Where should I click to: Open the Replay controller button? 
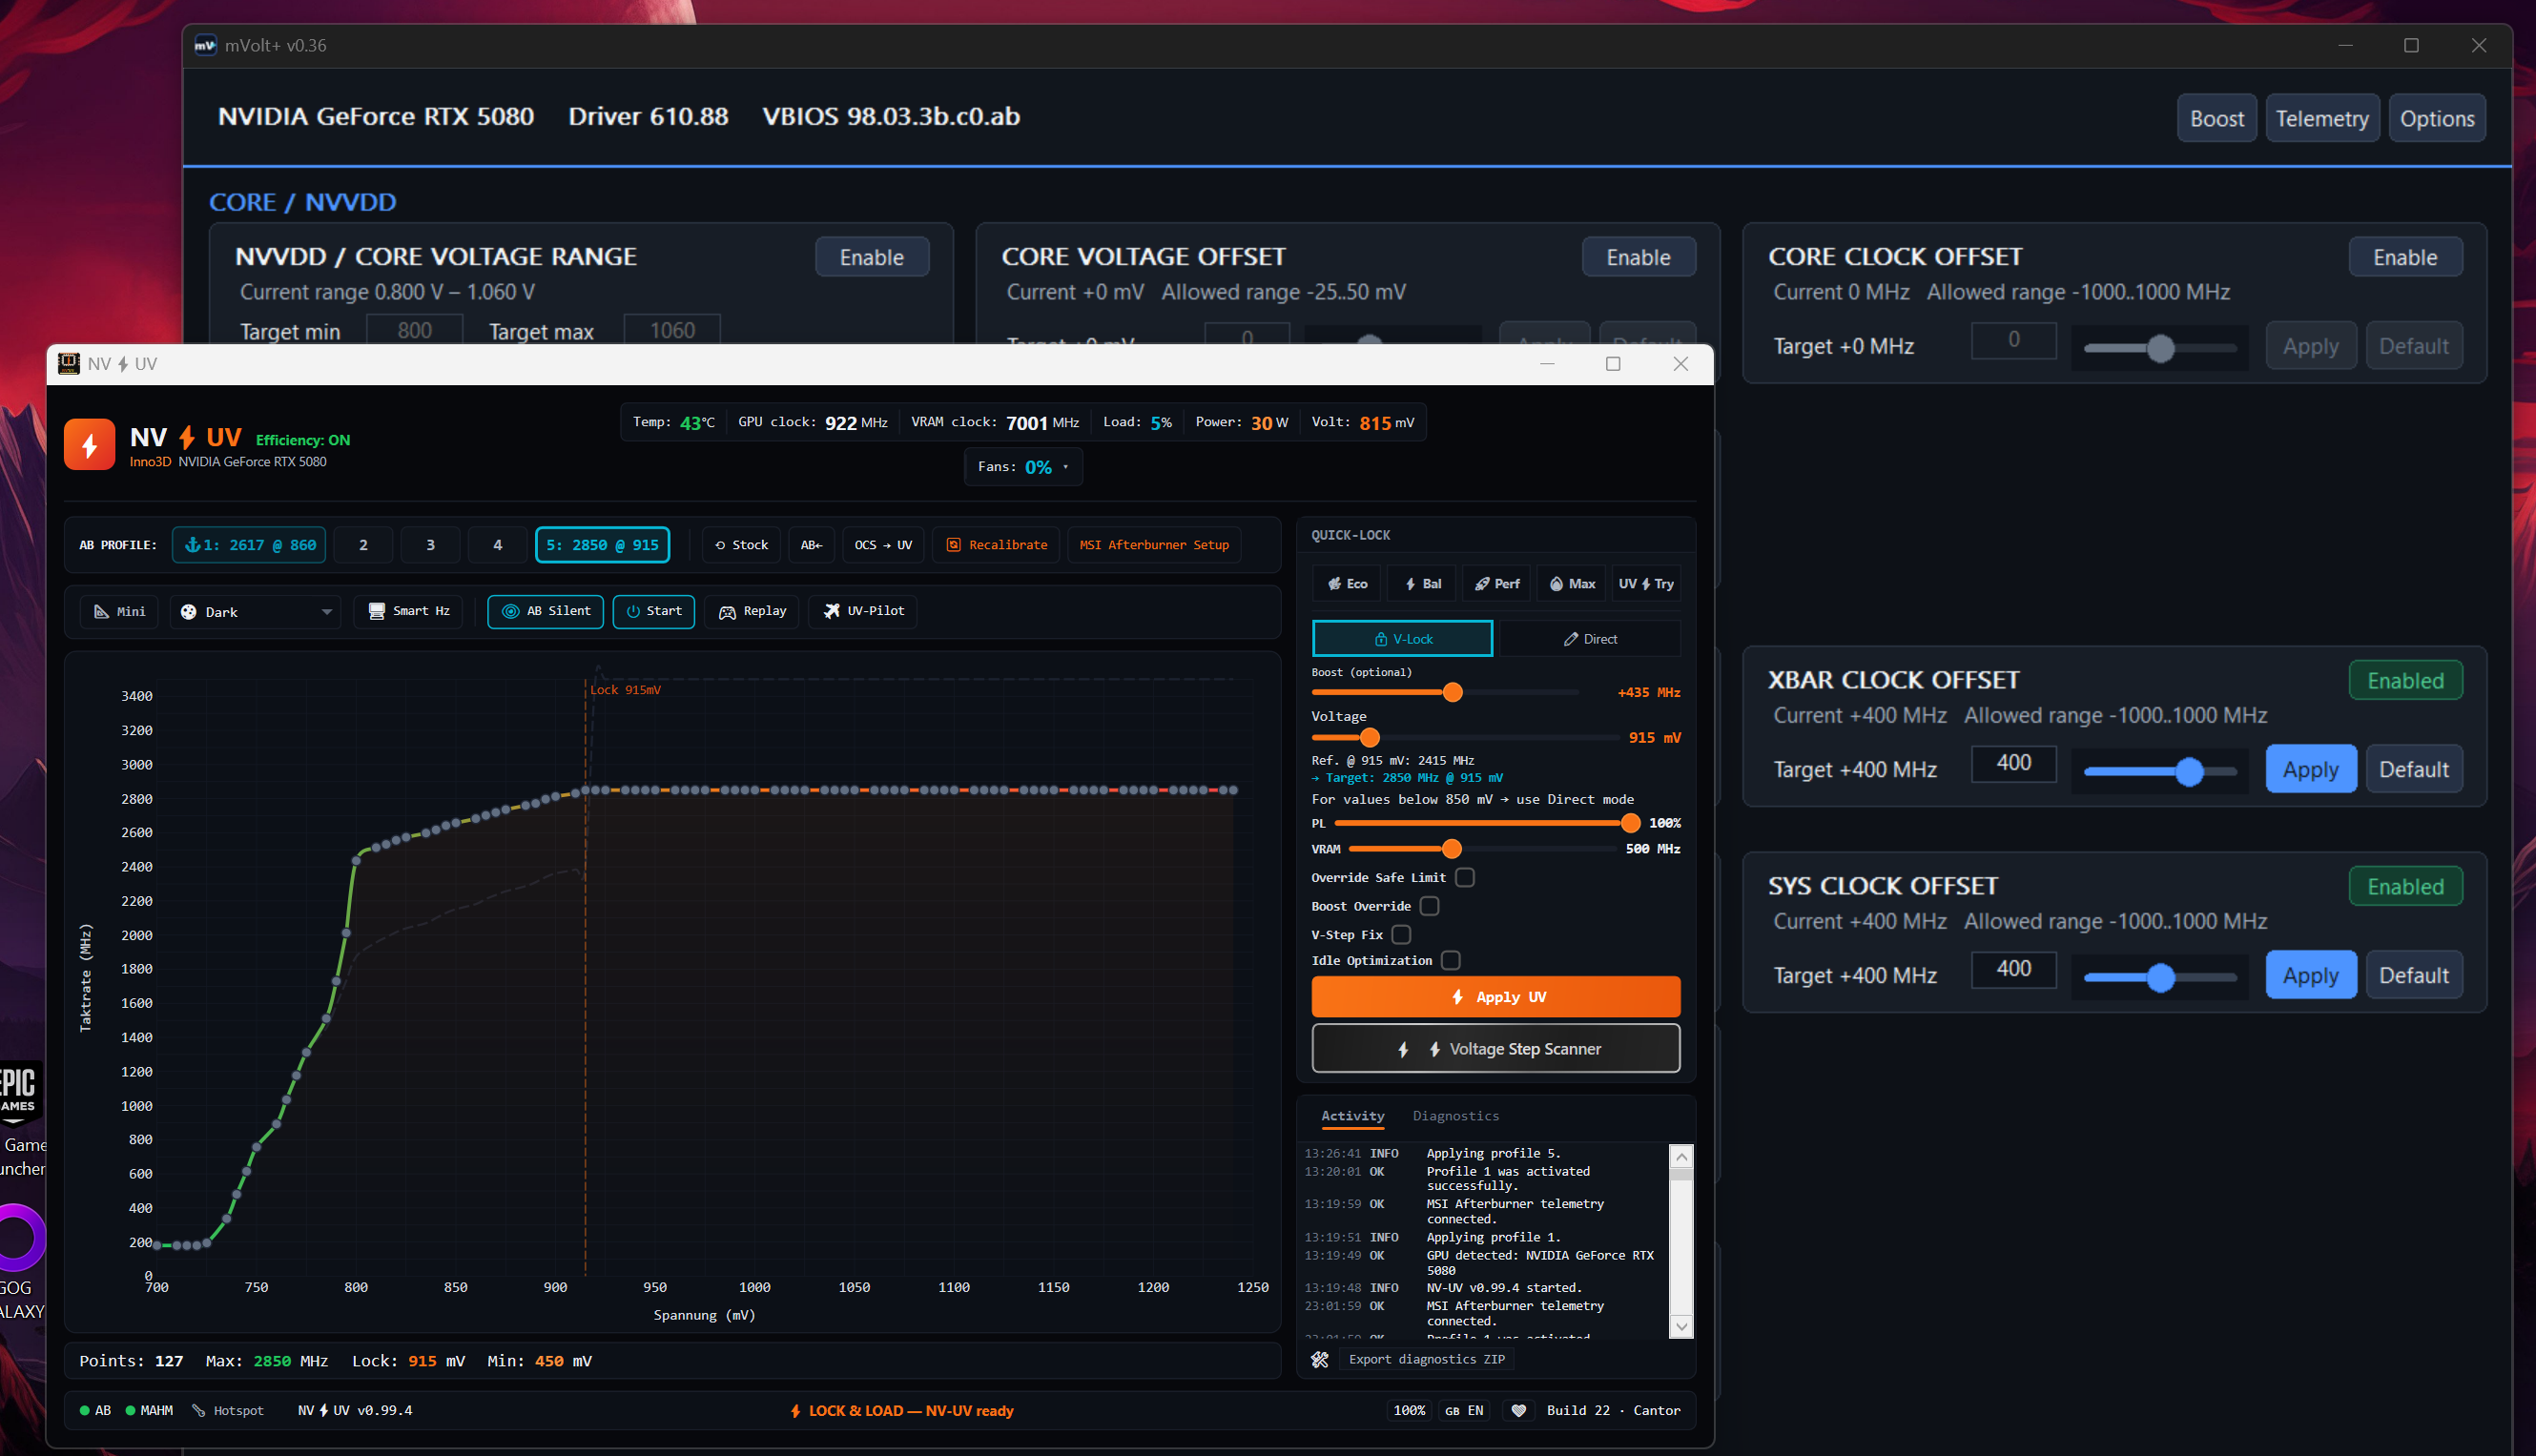[752, 611]
